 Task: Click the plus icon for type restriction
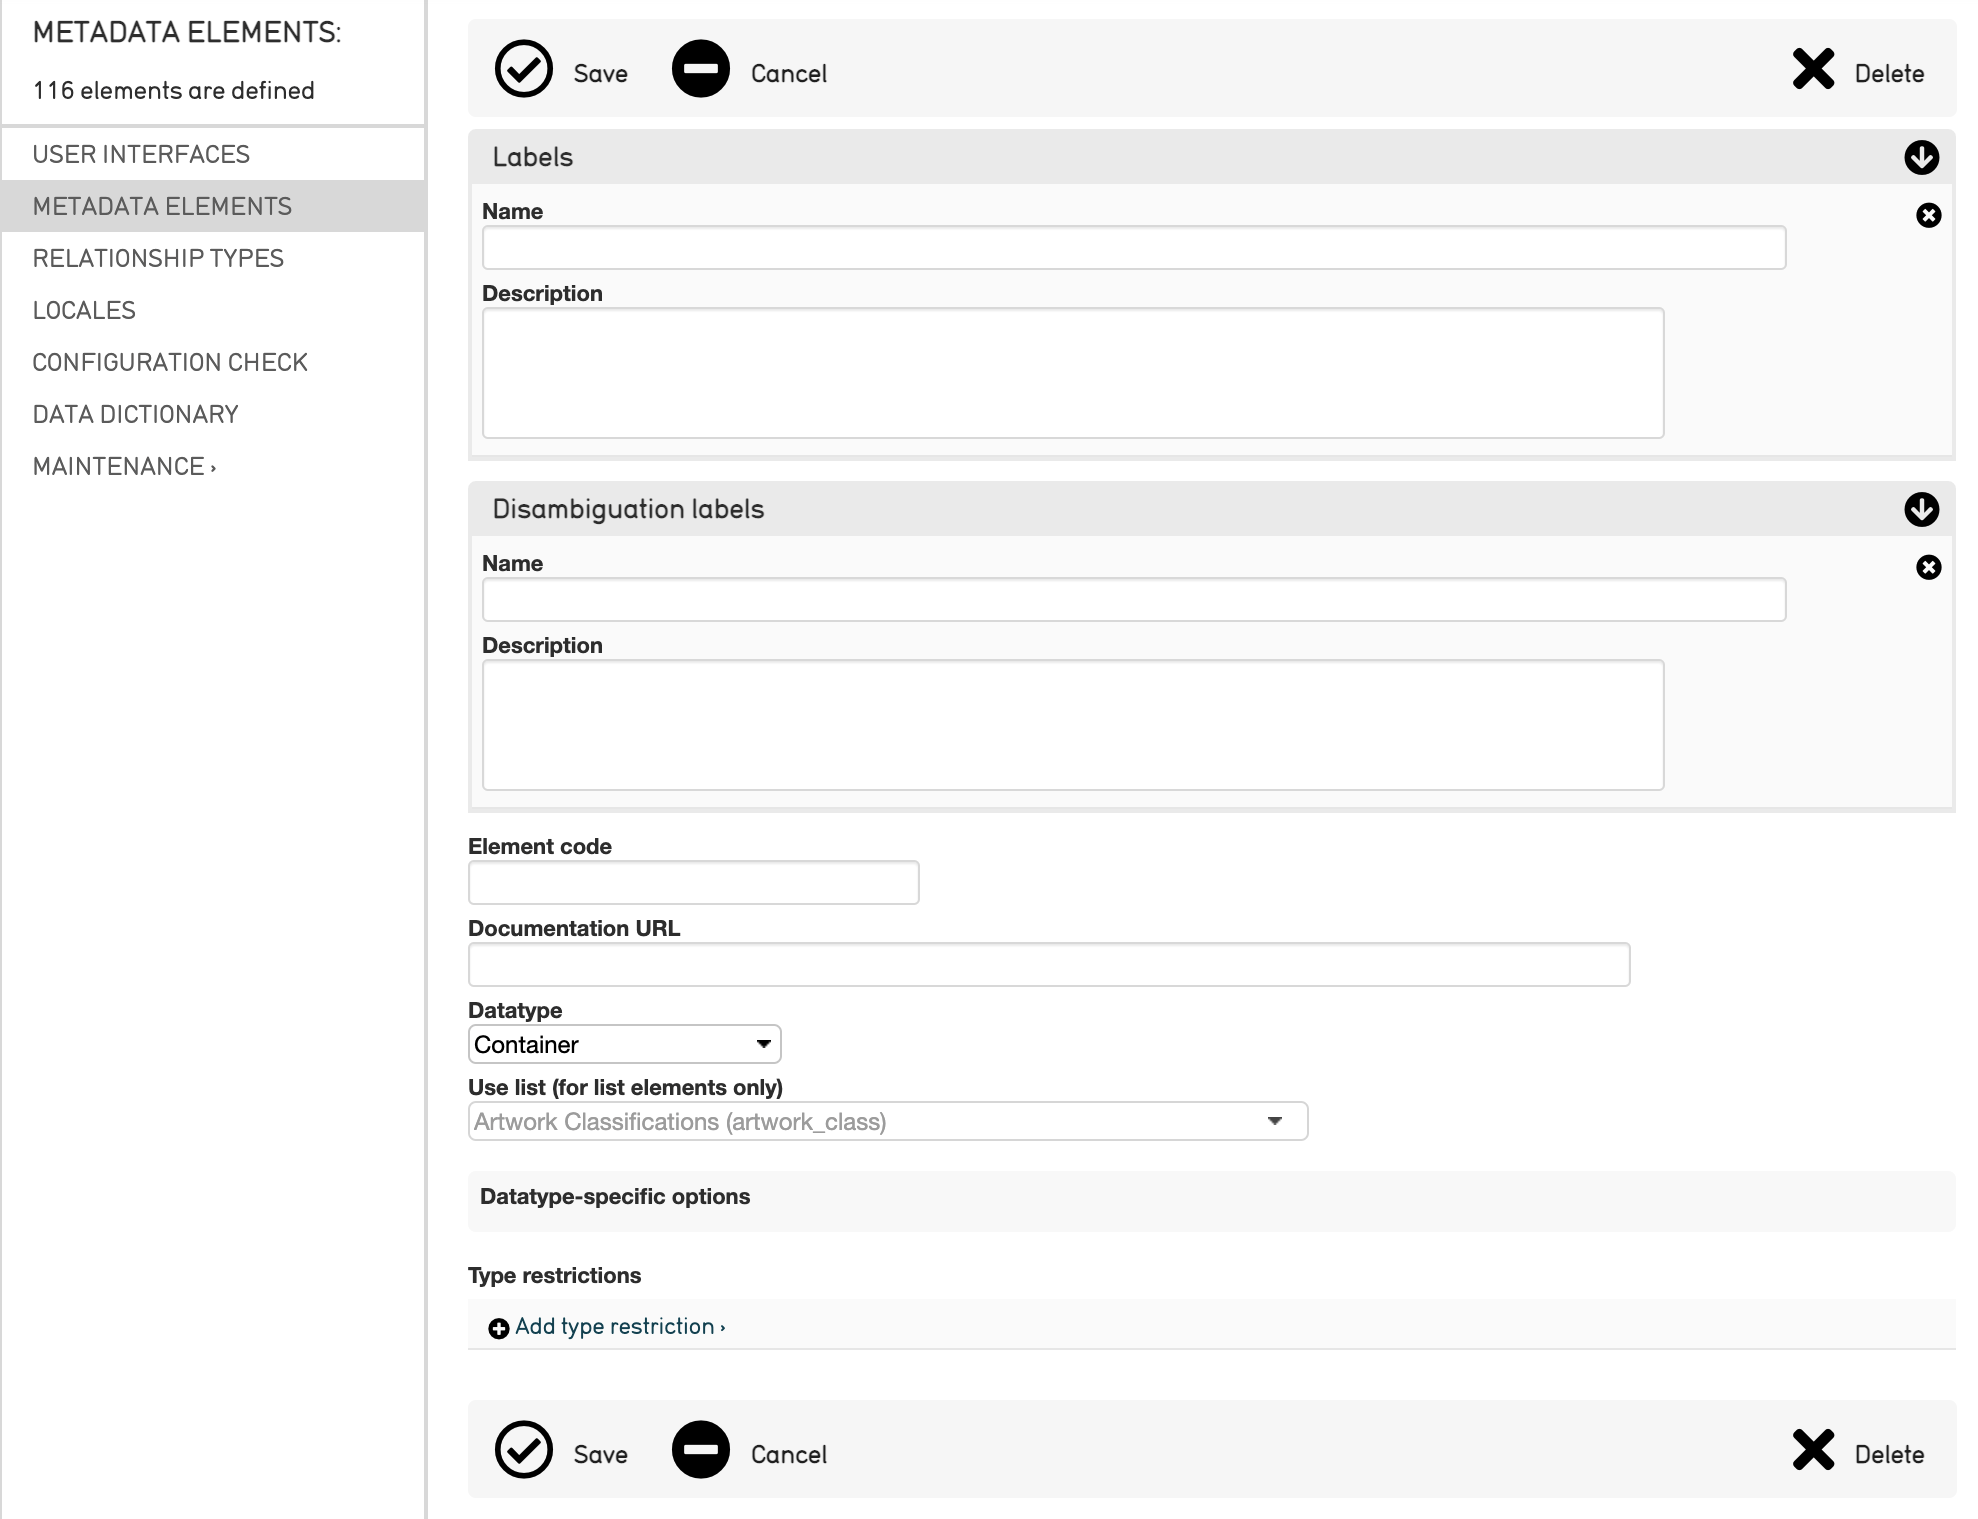coord(498,1328)
